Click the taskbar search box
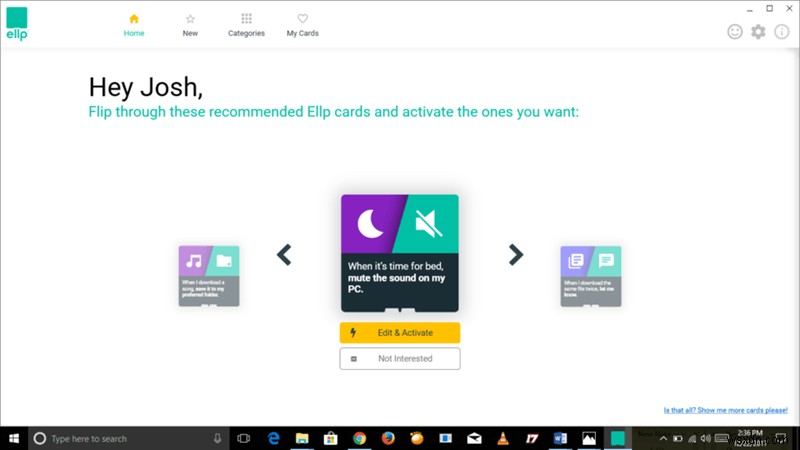Screen dimensions: 800x450 (128, 438)
